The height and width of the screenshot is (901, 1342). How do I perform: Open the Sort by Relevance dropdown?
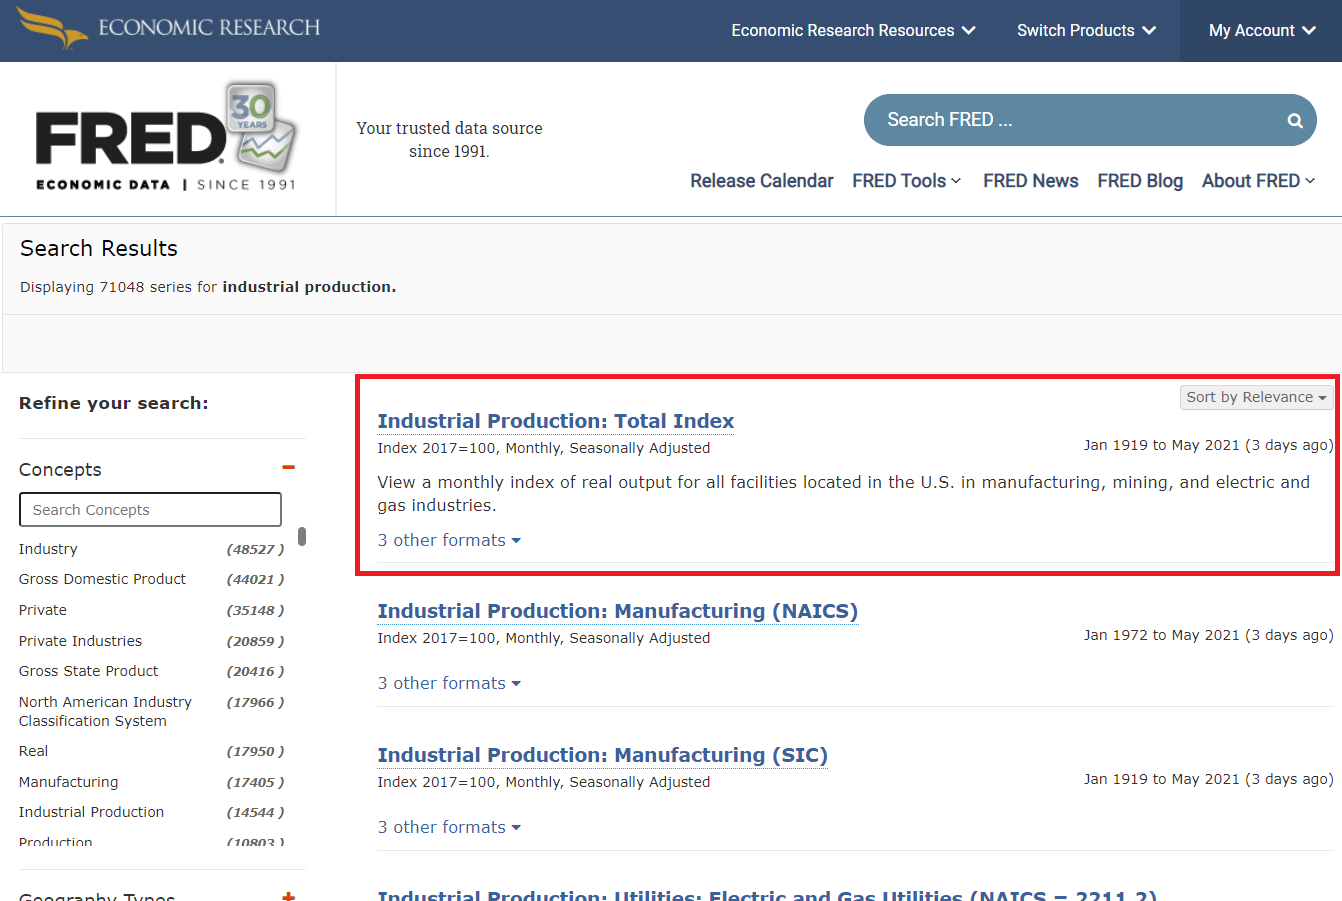point(1256,397)
